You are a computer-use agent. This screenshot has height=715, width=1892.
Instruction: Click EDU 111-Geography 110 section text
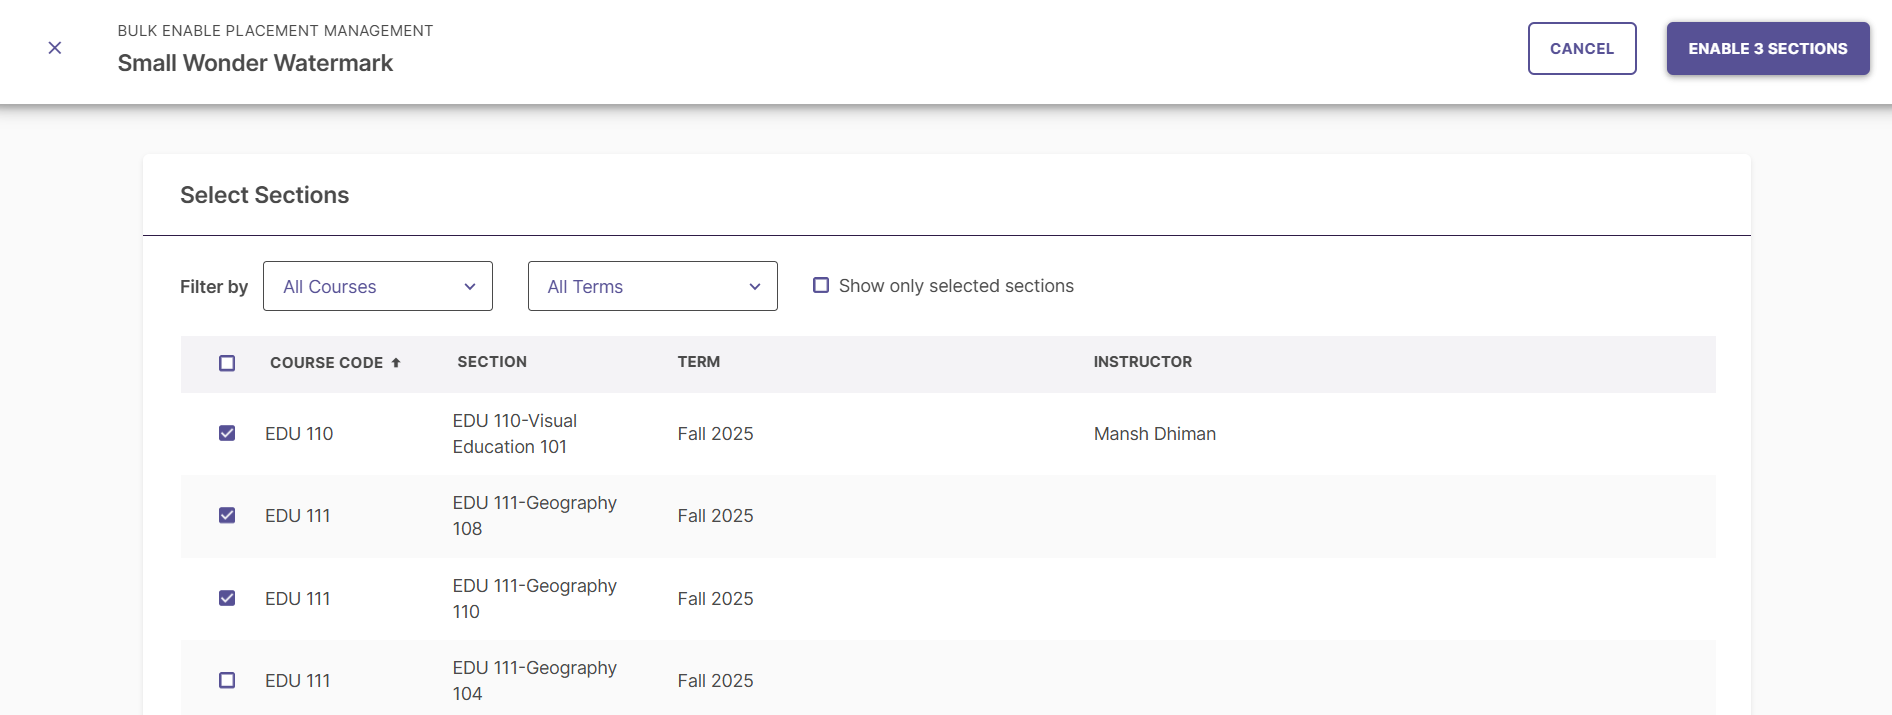coord(535,599)
